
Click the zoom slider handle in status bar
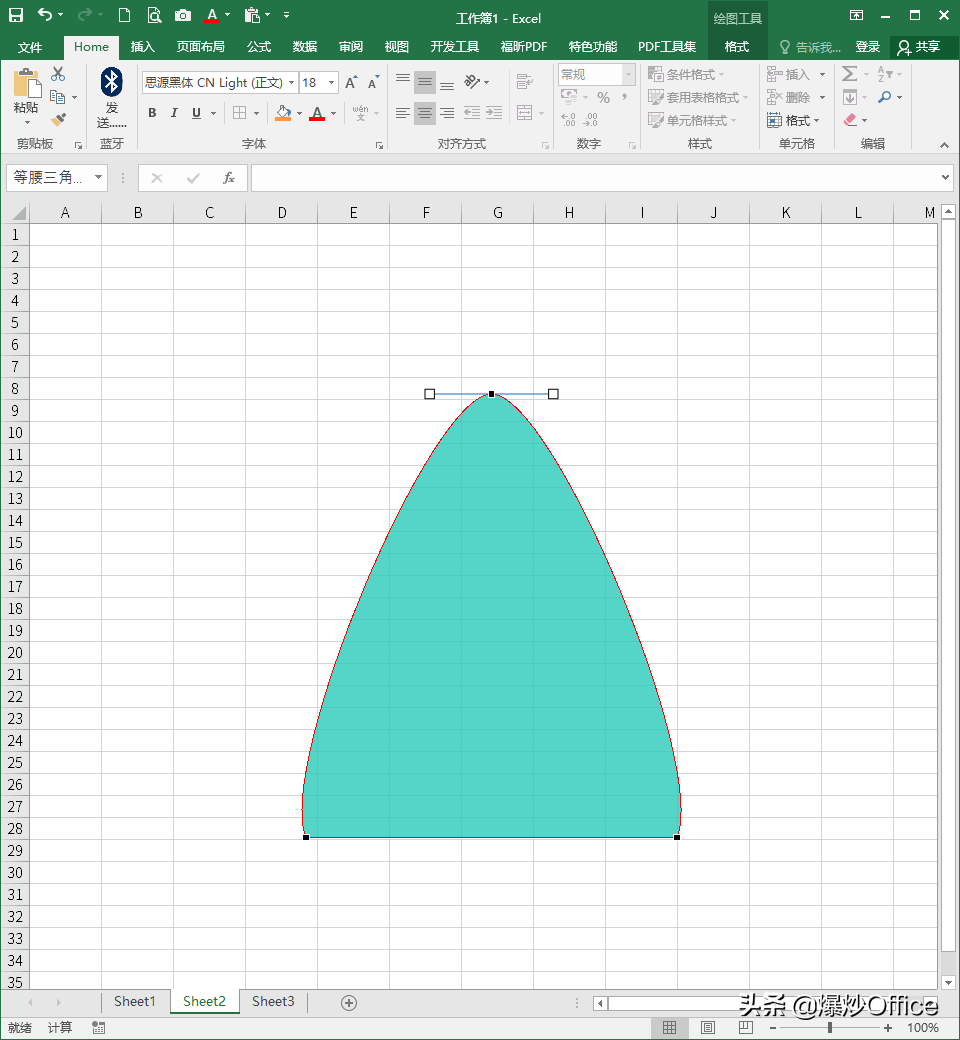point(830,1028)
